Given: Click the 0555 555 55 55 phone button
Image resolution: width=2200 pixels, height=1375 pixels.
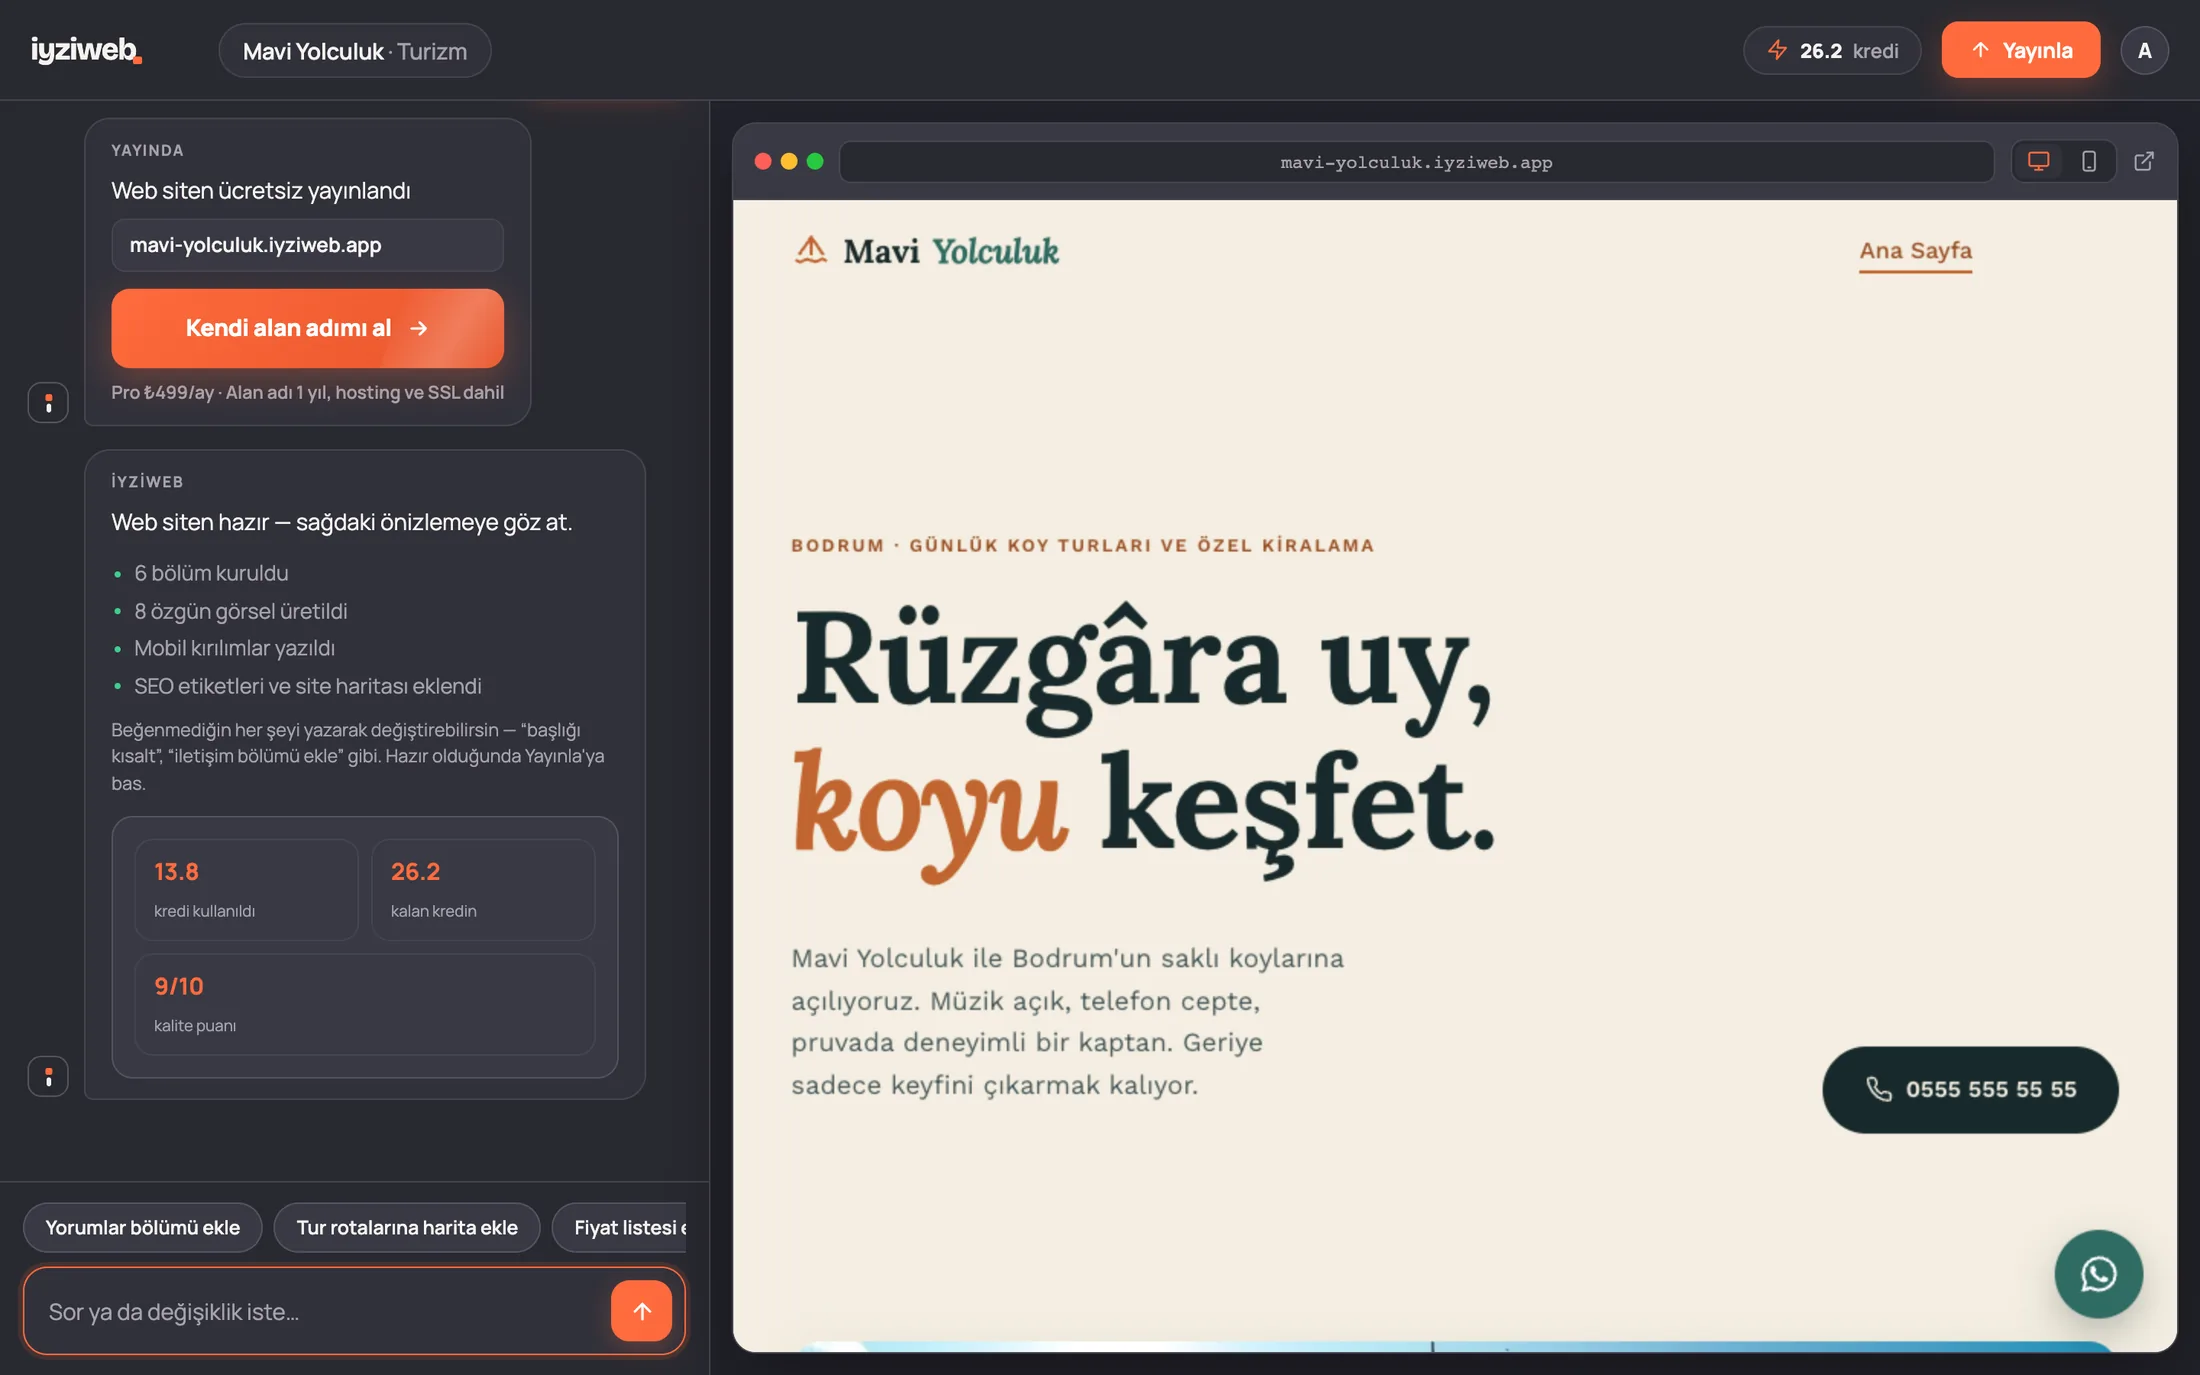Looking at the screenshot, I should click(x=1970, y=1089).
